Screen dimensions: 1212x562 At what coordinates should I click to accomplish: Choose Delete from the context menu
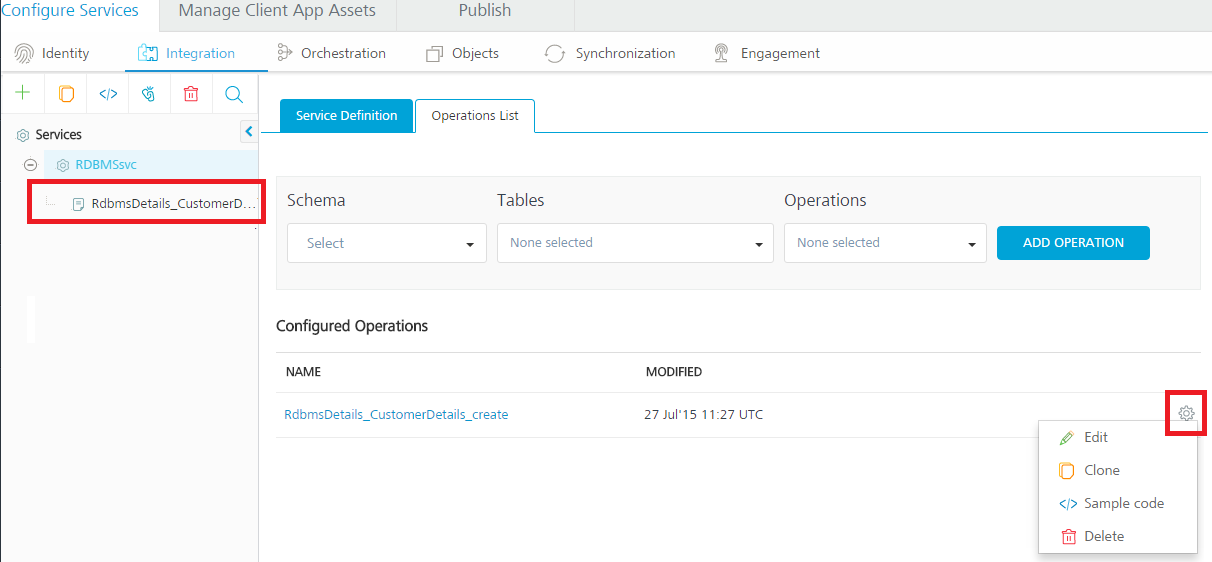[1104, 536]
